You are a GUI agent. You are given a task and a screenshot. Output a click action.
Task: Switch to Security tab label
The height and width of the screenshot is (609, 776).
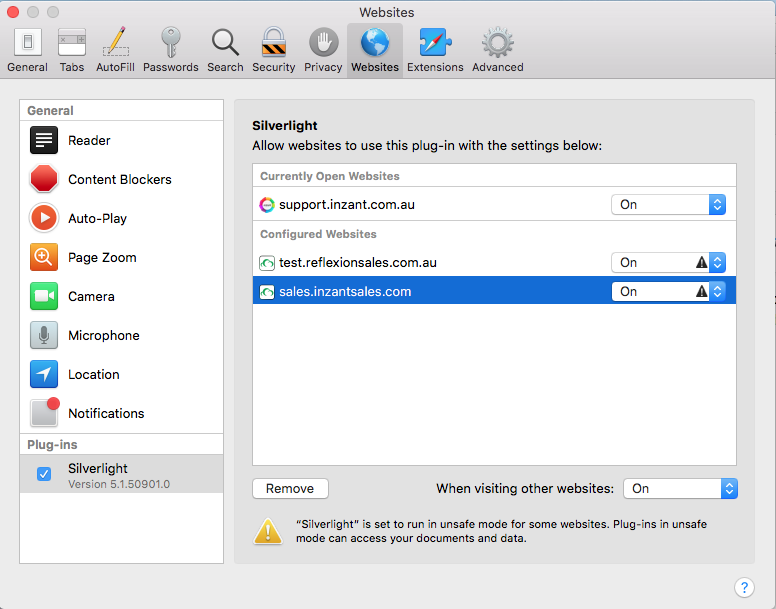tap(274, 67)
